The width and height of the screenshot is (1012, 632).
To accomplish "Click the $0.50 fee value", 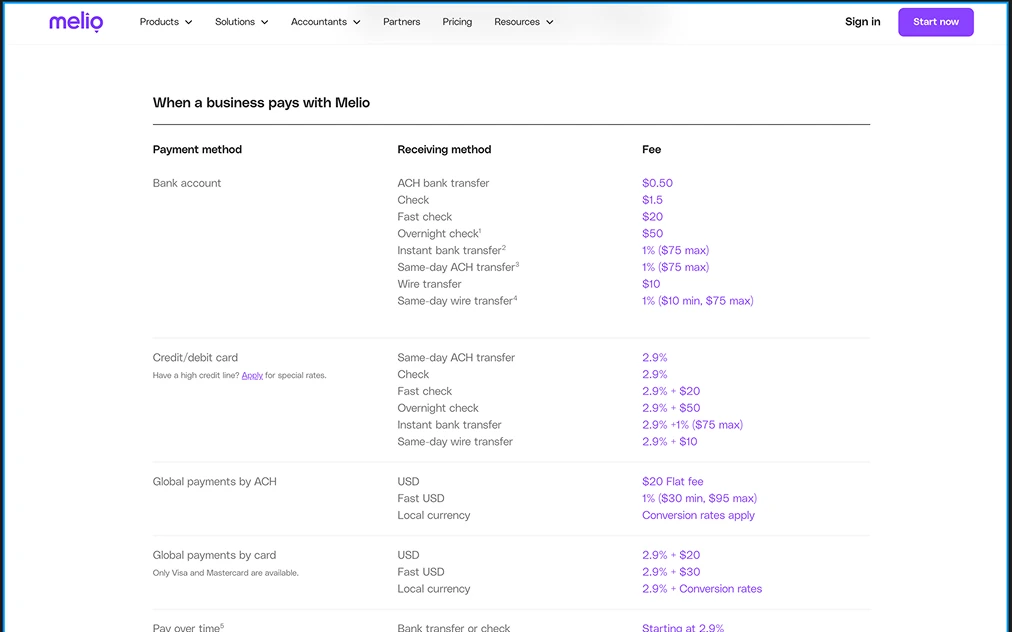I will pyautogui.click(x=657, y=183).
